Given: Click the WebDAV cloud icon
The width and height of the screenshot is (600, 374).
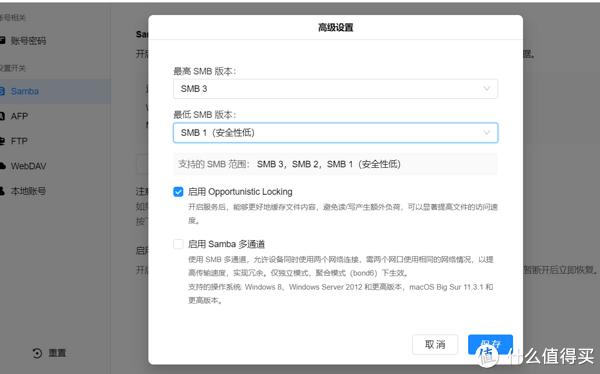Looking at the screenshot, I should click(3, 166).
